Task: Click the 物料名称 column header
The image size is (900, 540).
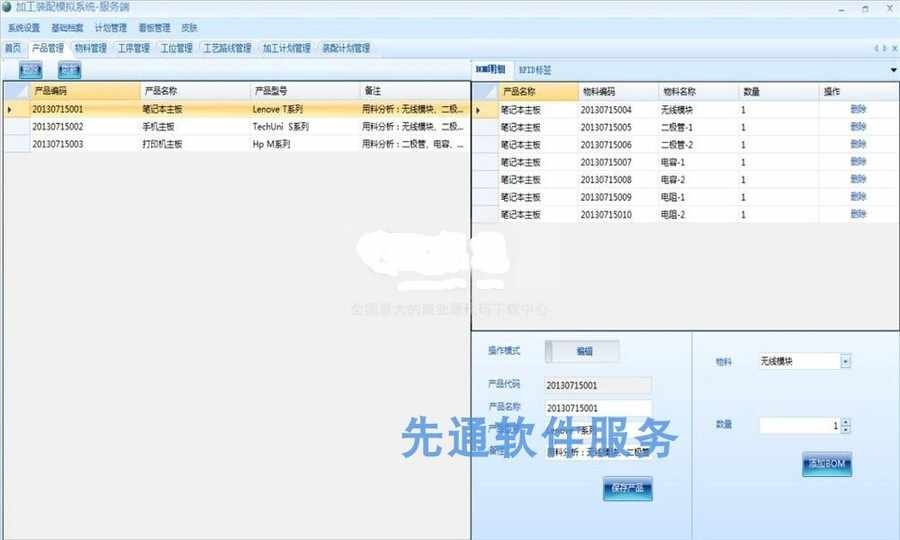Action: [x=698, y=91]
